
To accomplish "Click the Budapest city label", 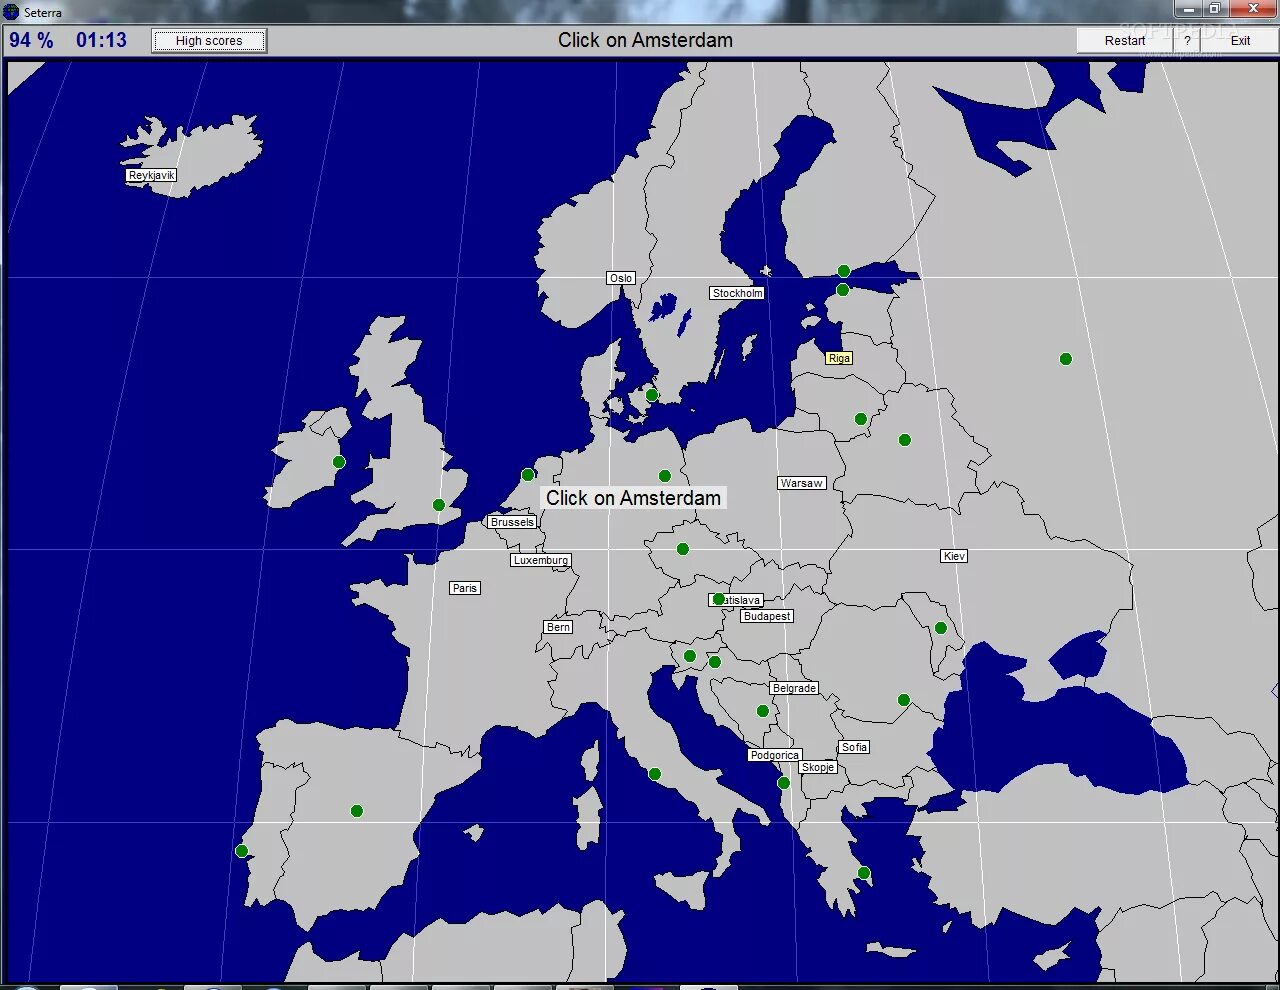I will 767,616.
